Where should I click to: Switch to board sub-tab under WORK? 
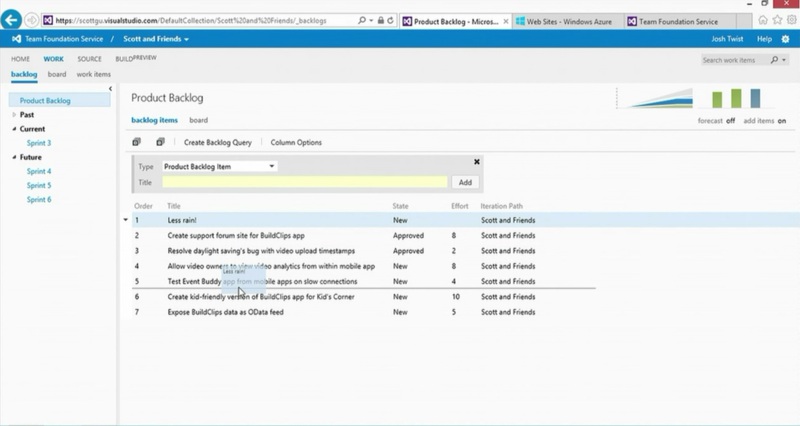[57, 74]
